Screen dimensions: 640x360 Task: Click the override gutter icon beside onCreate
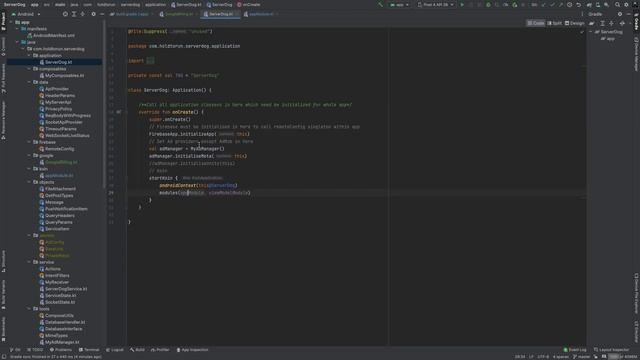[x=119, y=112]
